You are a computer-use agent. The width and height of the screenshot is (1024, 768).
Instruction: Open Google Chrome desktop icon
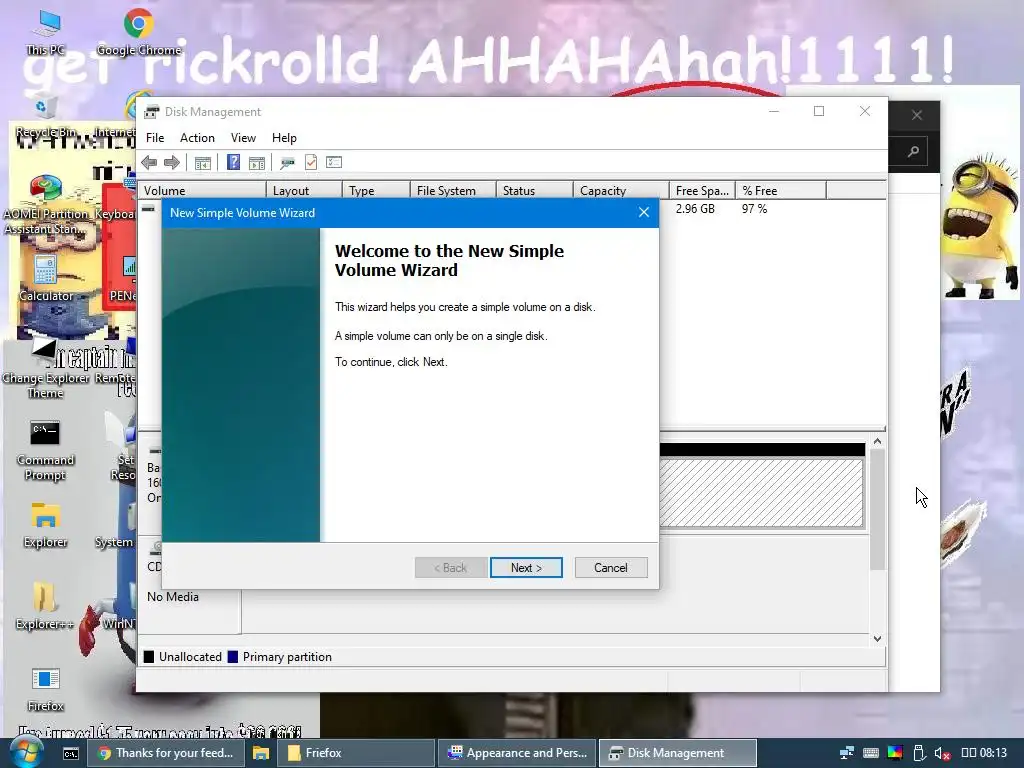click(x=138, y=33)
